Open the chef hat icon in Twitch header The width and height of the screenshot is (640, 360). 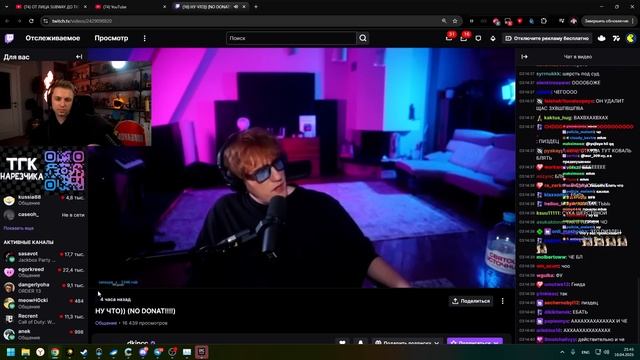(x=602, y=38)
